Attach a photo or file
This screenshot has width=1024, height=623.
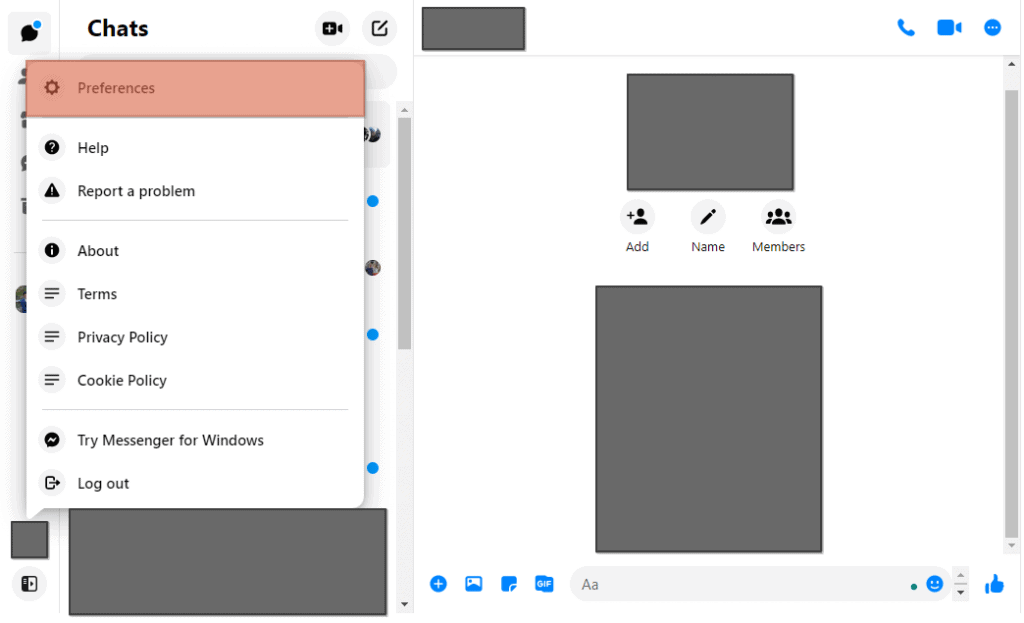coord(473,583)
